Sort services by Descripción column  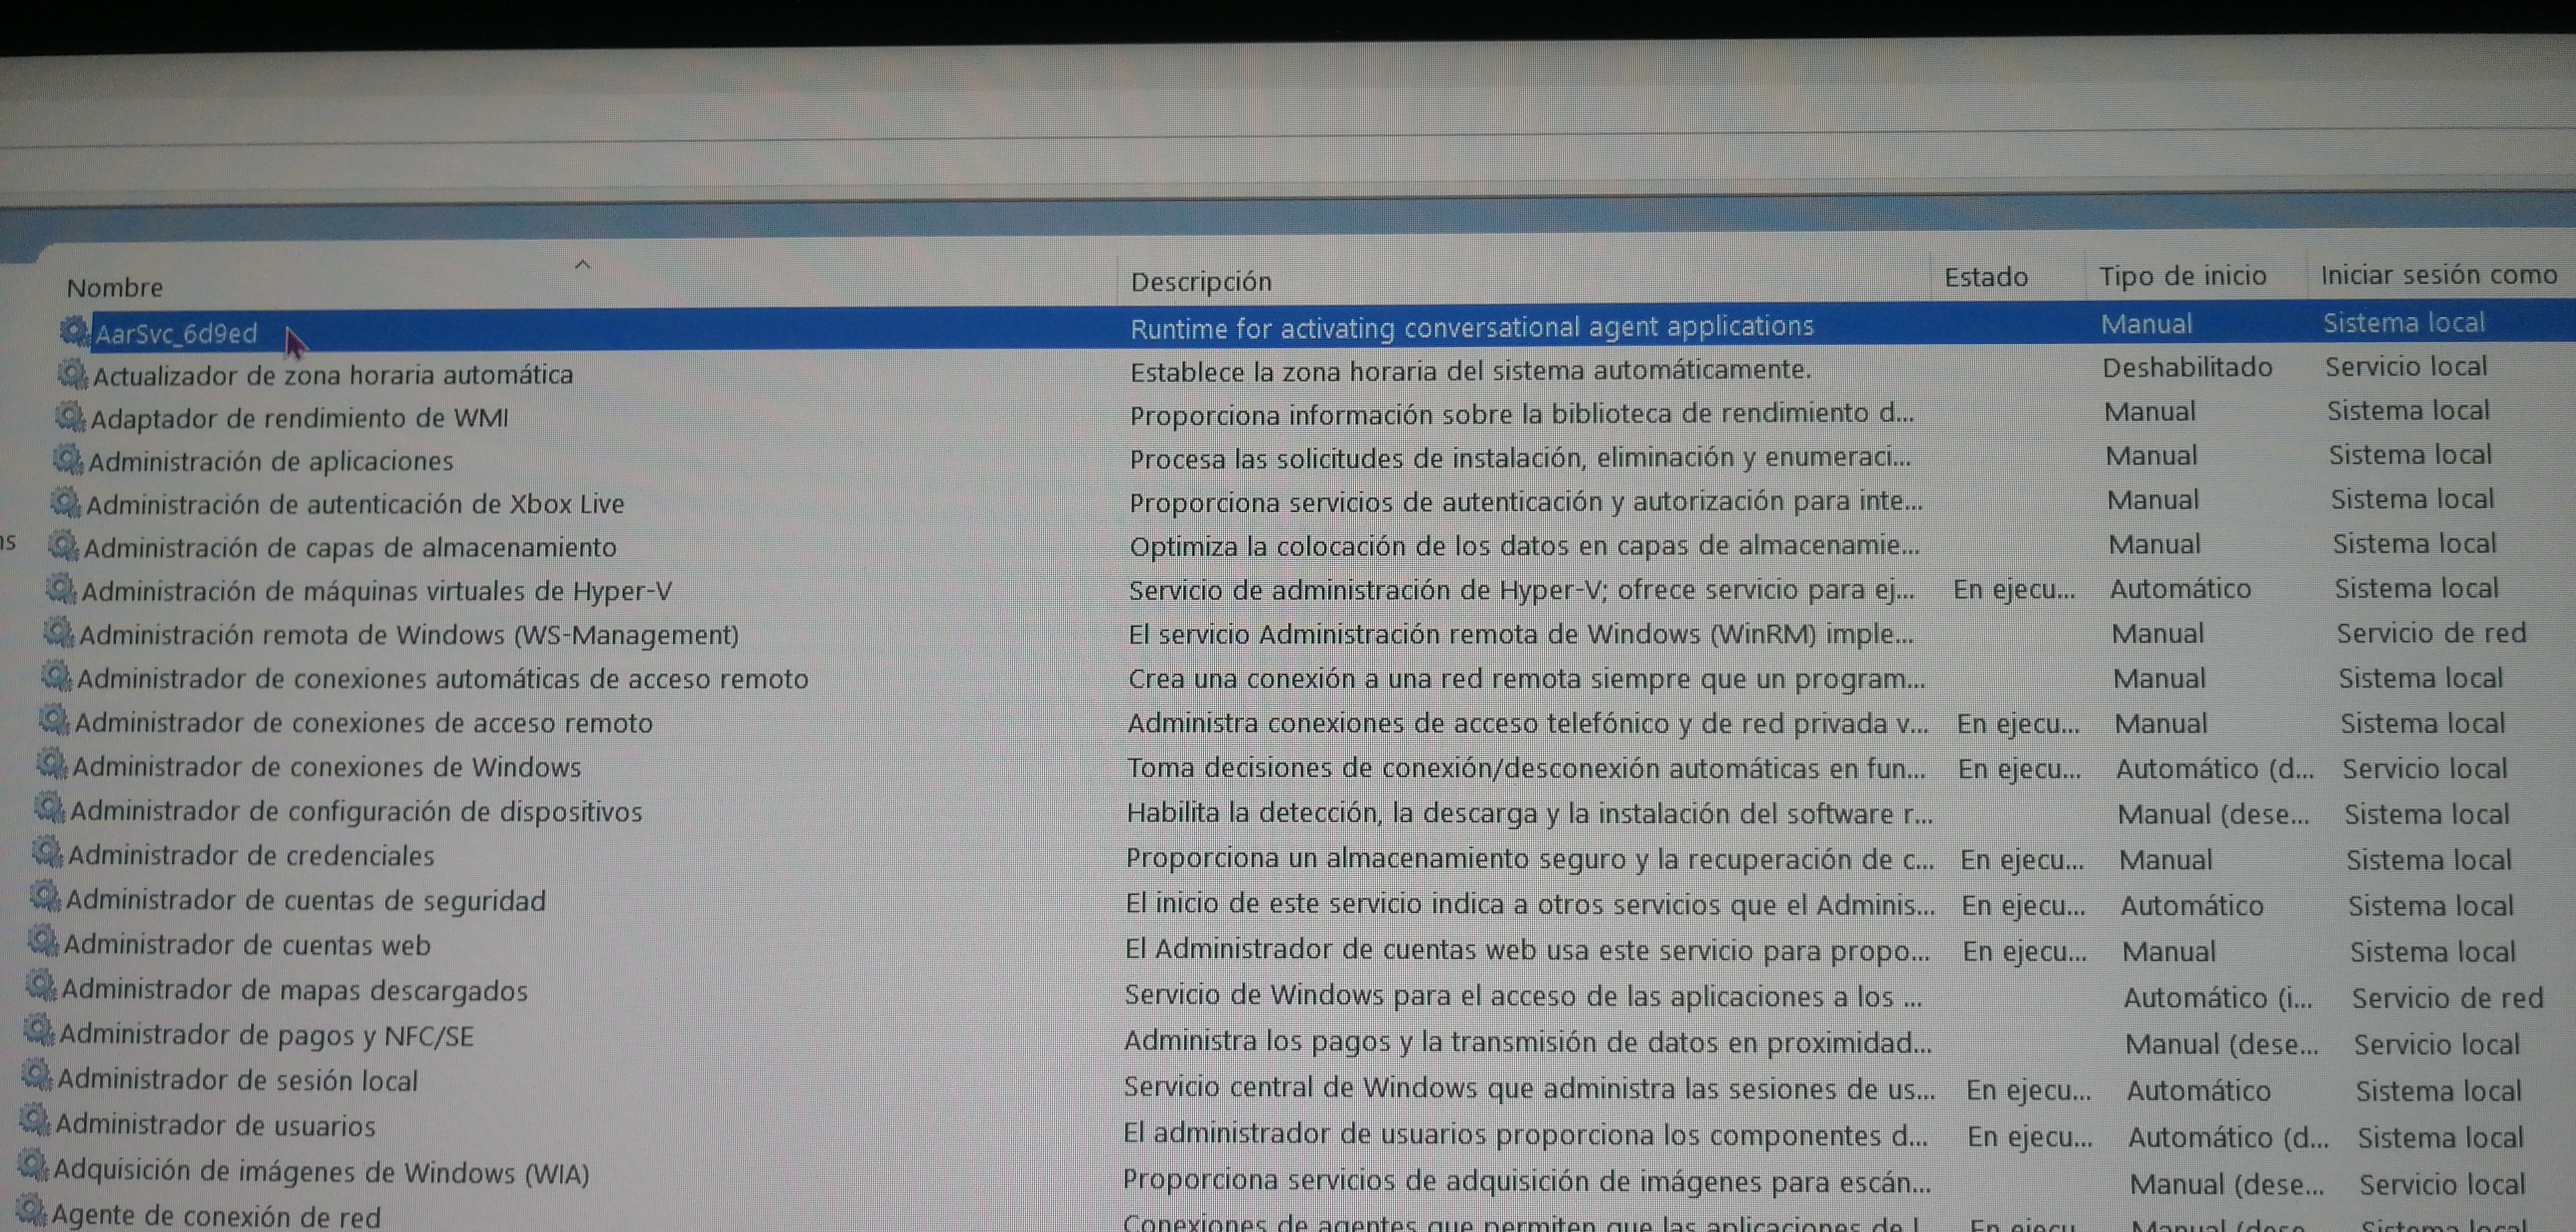click(1200, 282)
